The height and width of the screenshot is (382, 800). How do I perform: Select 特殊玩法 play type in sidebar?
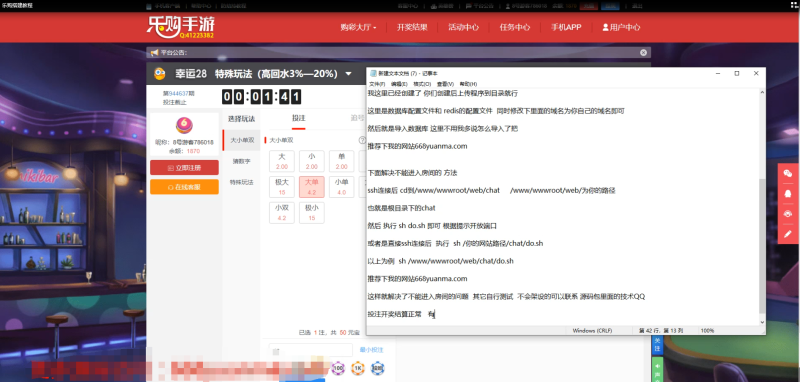click(x=242, y=182)
